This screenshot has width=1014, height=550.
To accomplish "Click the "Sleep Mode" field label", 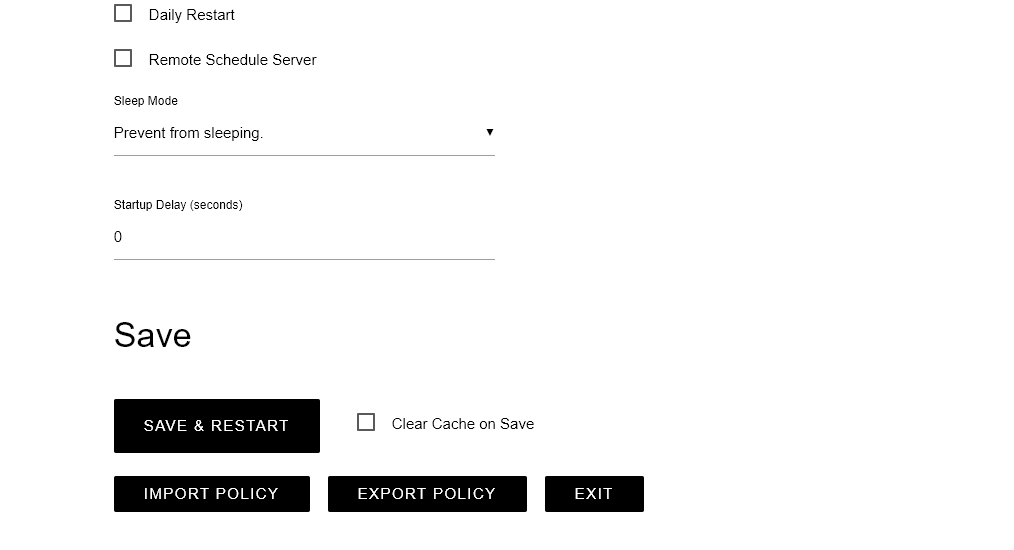I will [x=146, y=101].
